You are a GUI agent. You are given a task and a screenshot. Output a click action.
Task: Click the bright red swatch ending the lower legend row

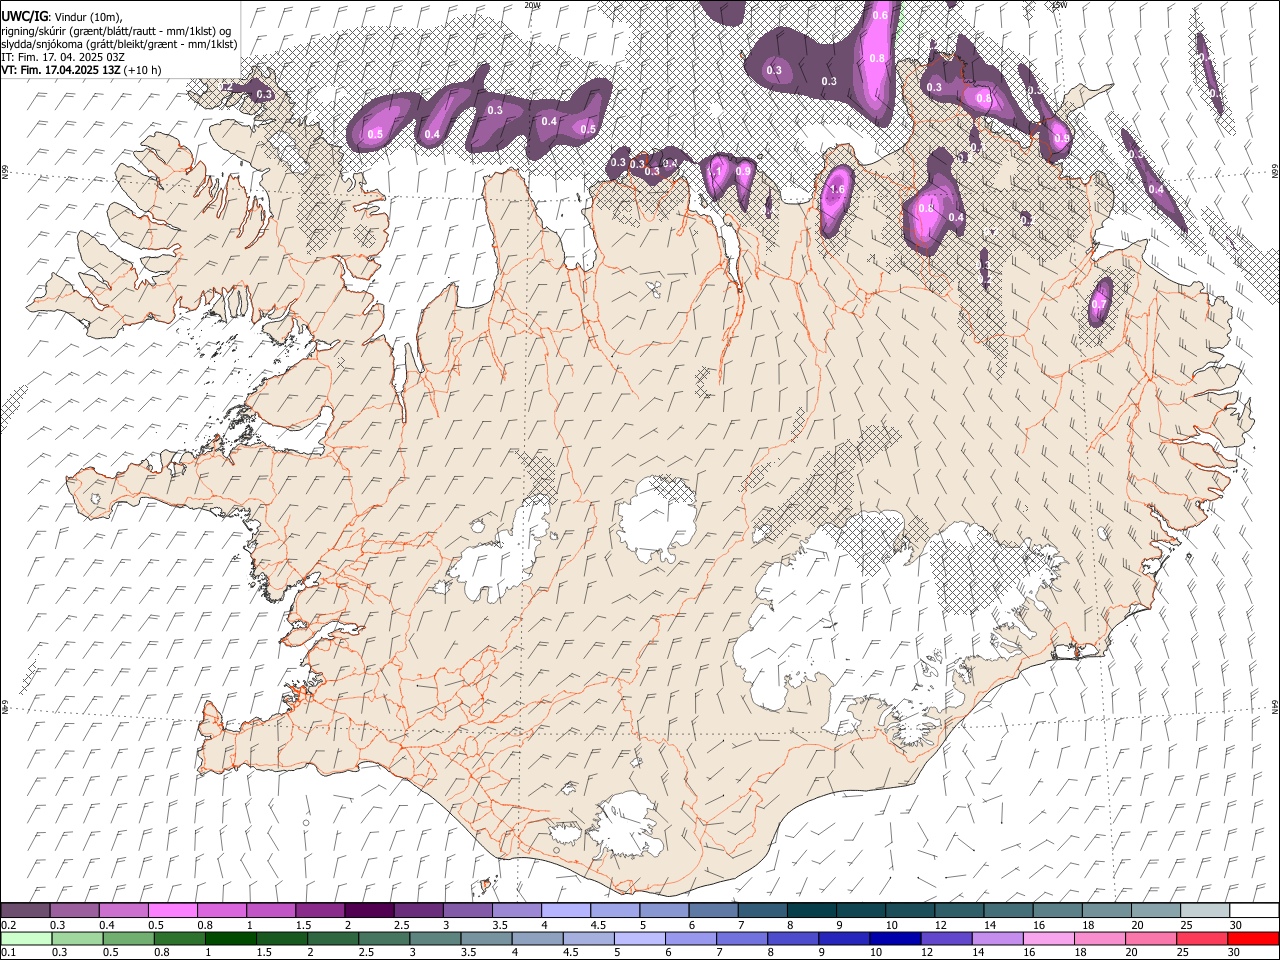click(1253, 938)
